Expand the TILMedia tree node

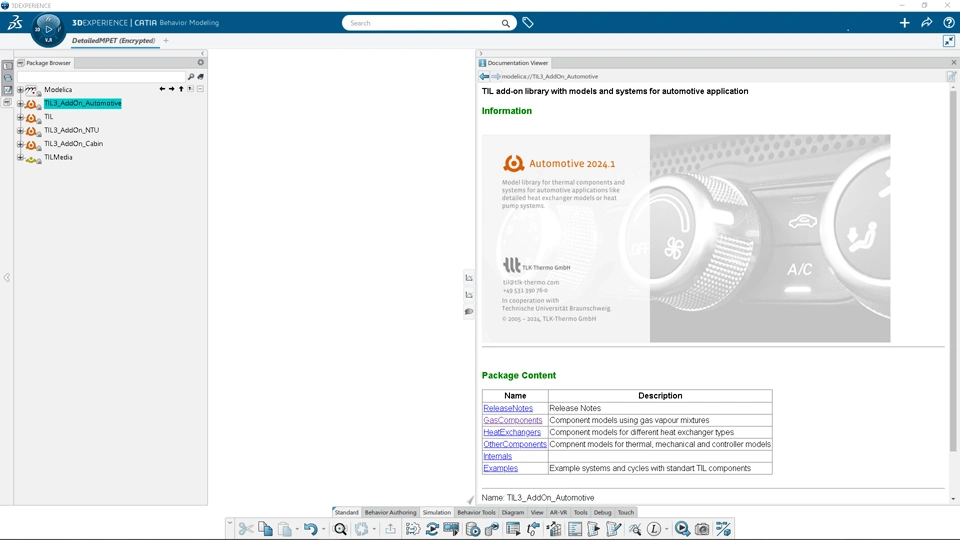[20, 157]
